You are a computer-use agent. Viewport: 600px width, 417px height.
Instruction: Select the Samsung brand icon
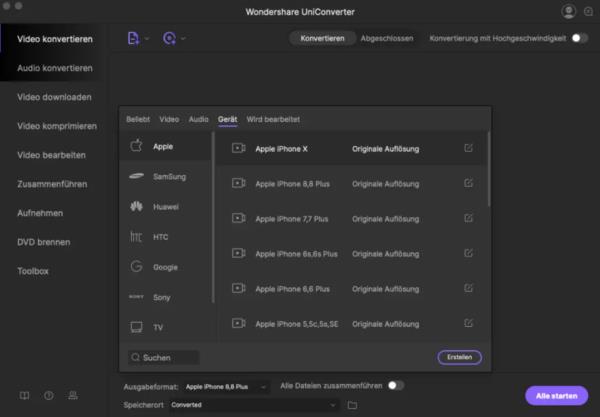pos(136,176)
